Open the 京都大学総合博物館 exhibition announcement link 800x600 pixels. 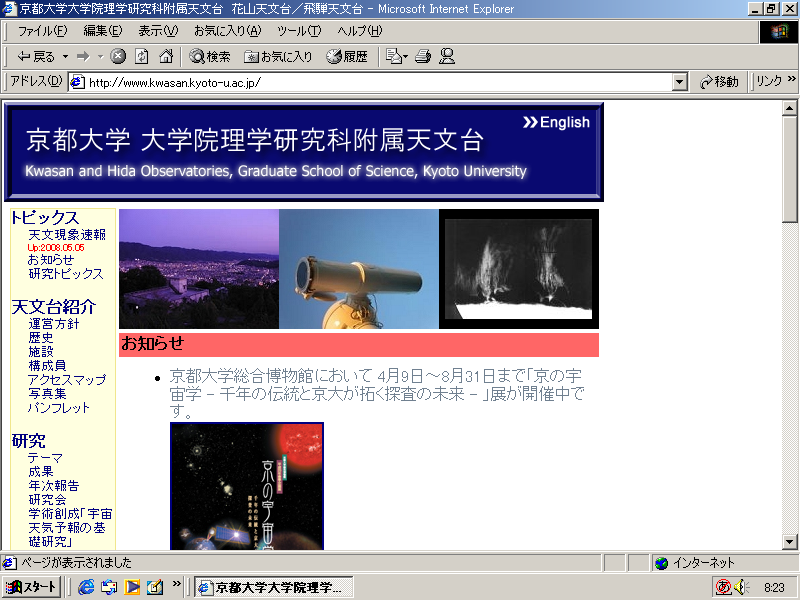377,393
